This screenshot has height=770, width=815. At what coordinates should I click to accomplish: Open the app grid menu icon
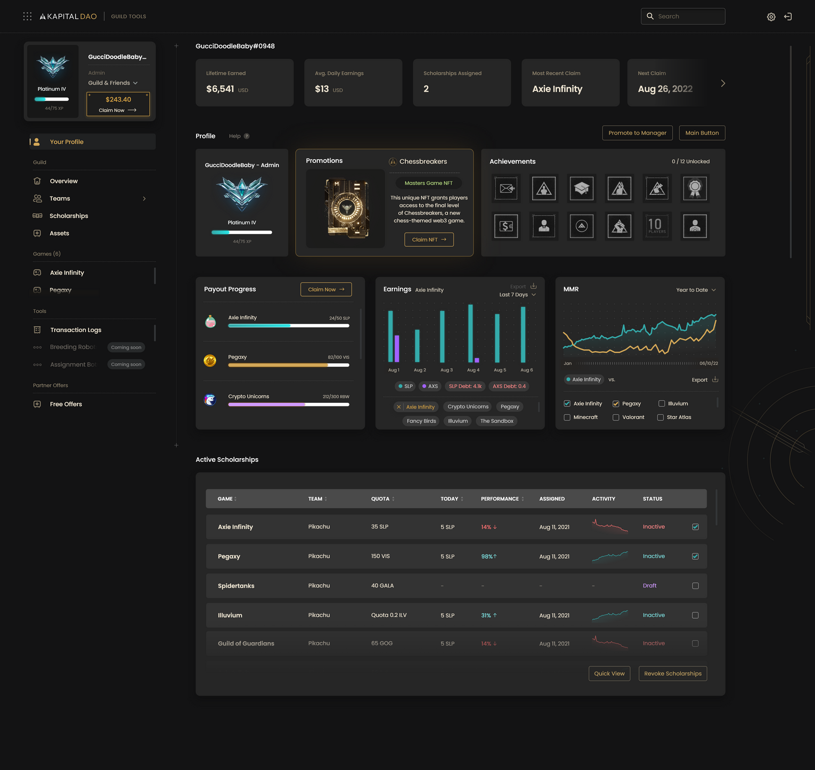[27, 17]
